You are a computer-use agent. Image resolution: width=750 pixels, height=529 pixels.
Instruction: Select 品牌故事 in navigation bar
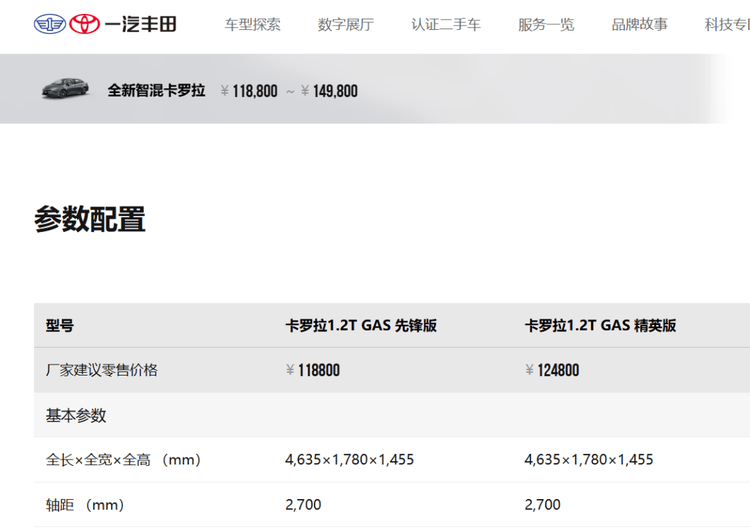640,24
